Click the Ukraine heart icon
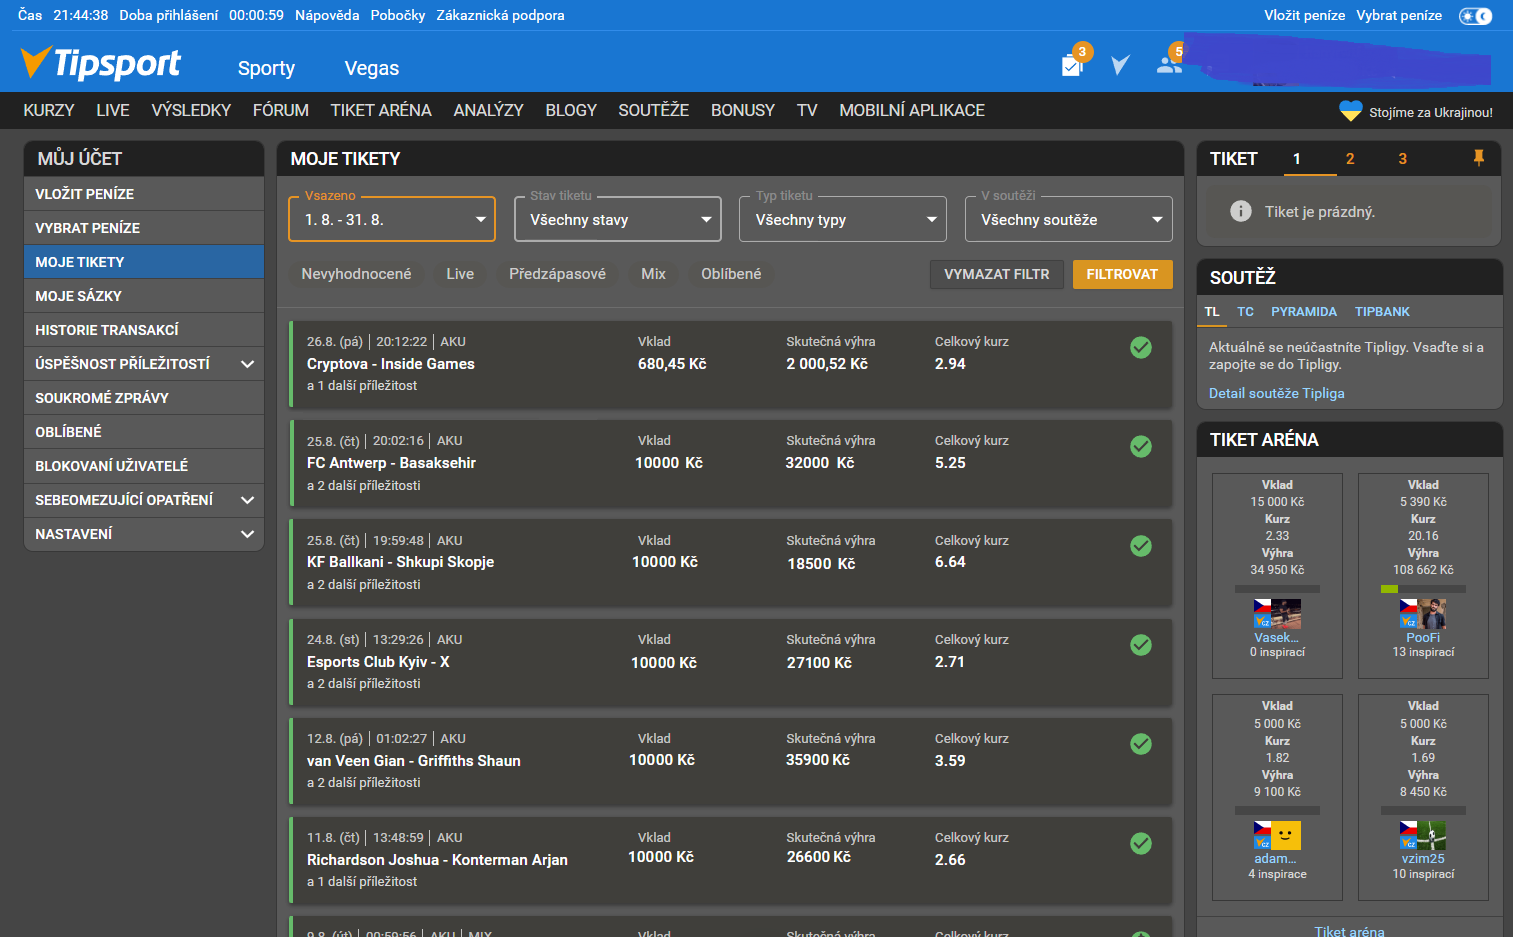This screenshot has height=937, width=1513. [x=1351, y=111]
